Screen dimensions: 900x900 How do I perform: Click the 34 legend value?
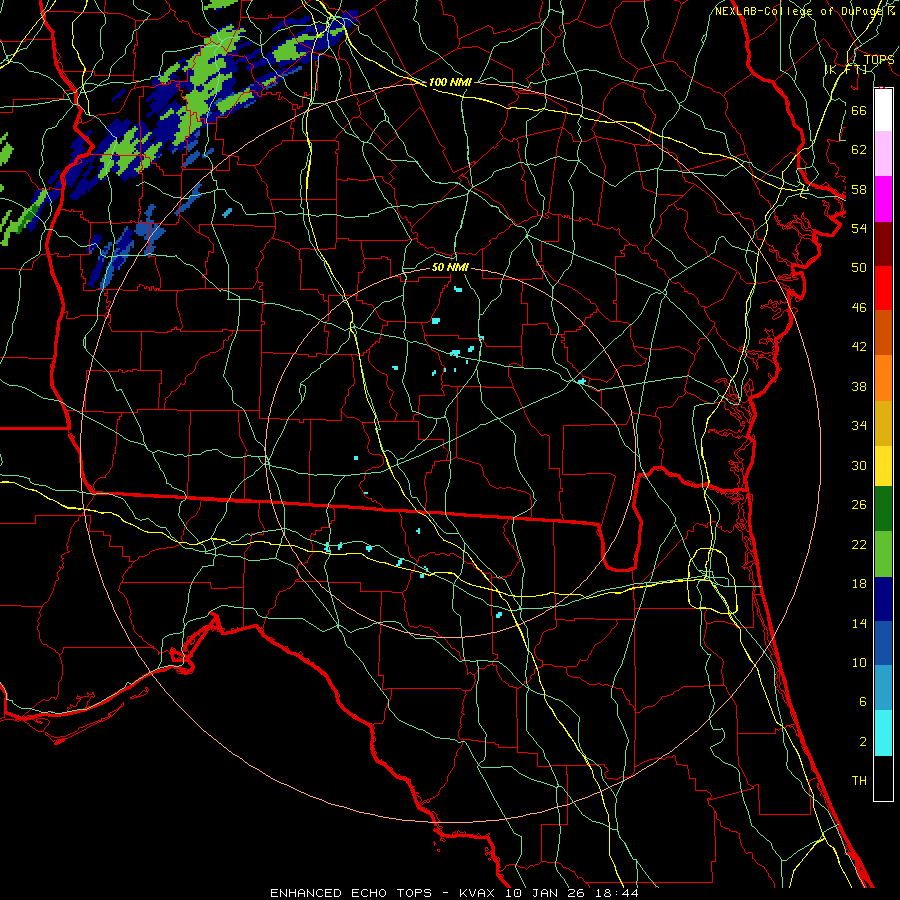[859, 426]
